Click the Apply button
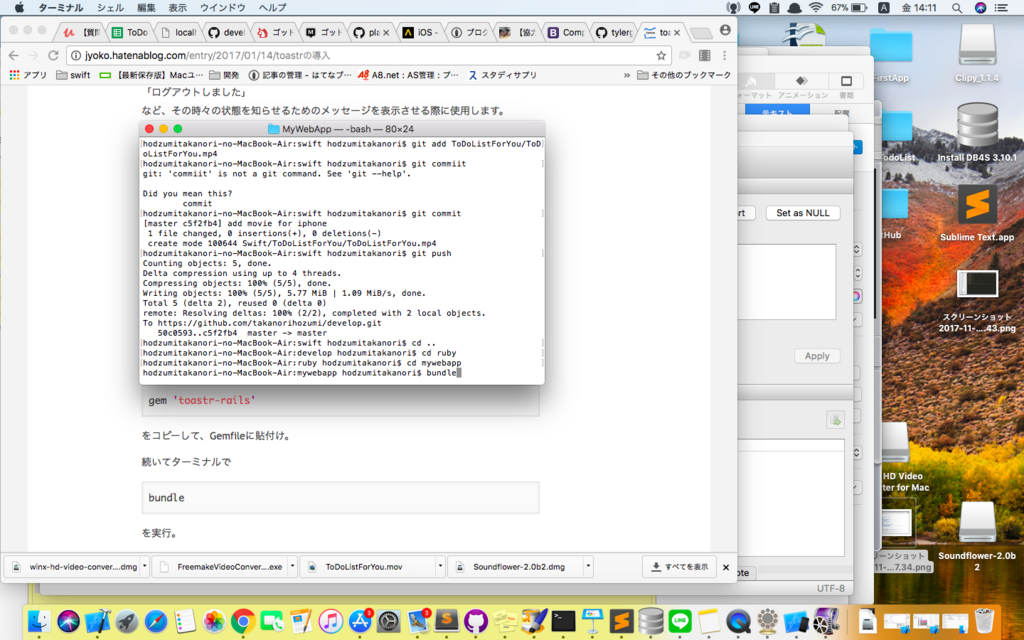Viewport: 1024px width, 640px height. (x=817, y=356)
